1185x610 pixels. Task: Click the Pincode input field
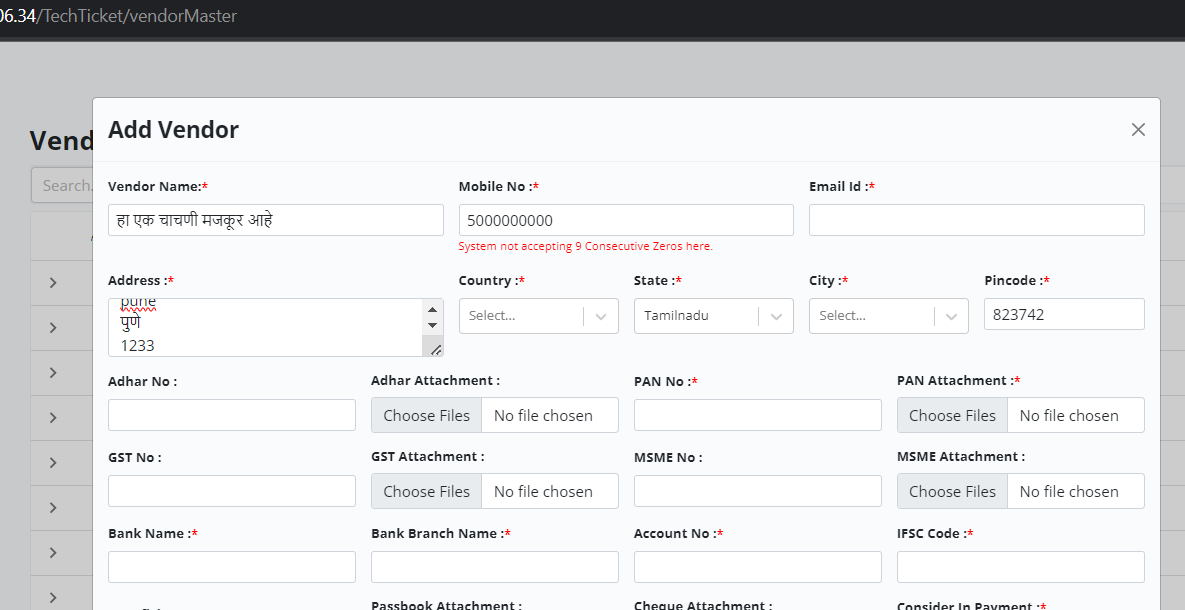[1064, 314]
